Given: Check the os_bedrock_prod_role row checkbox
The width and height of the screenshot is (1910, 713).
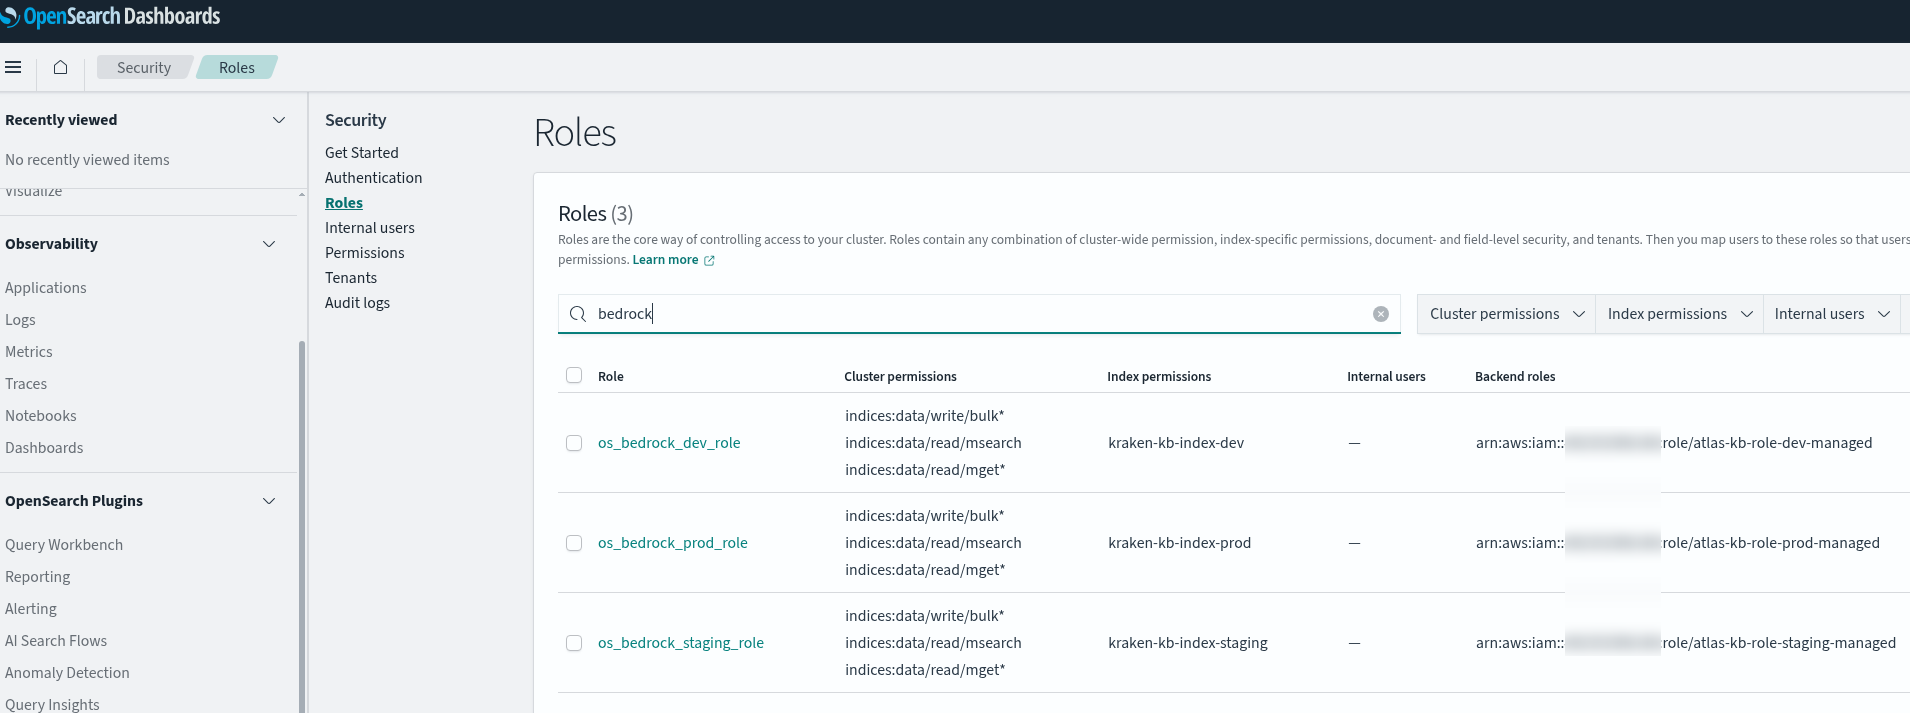Looking at the screenshot, I should 574,543.
